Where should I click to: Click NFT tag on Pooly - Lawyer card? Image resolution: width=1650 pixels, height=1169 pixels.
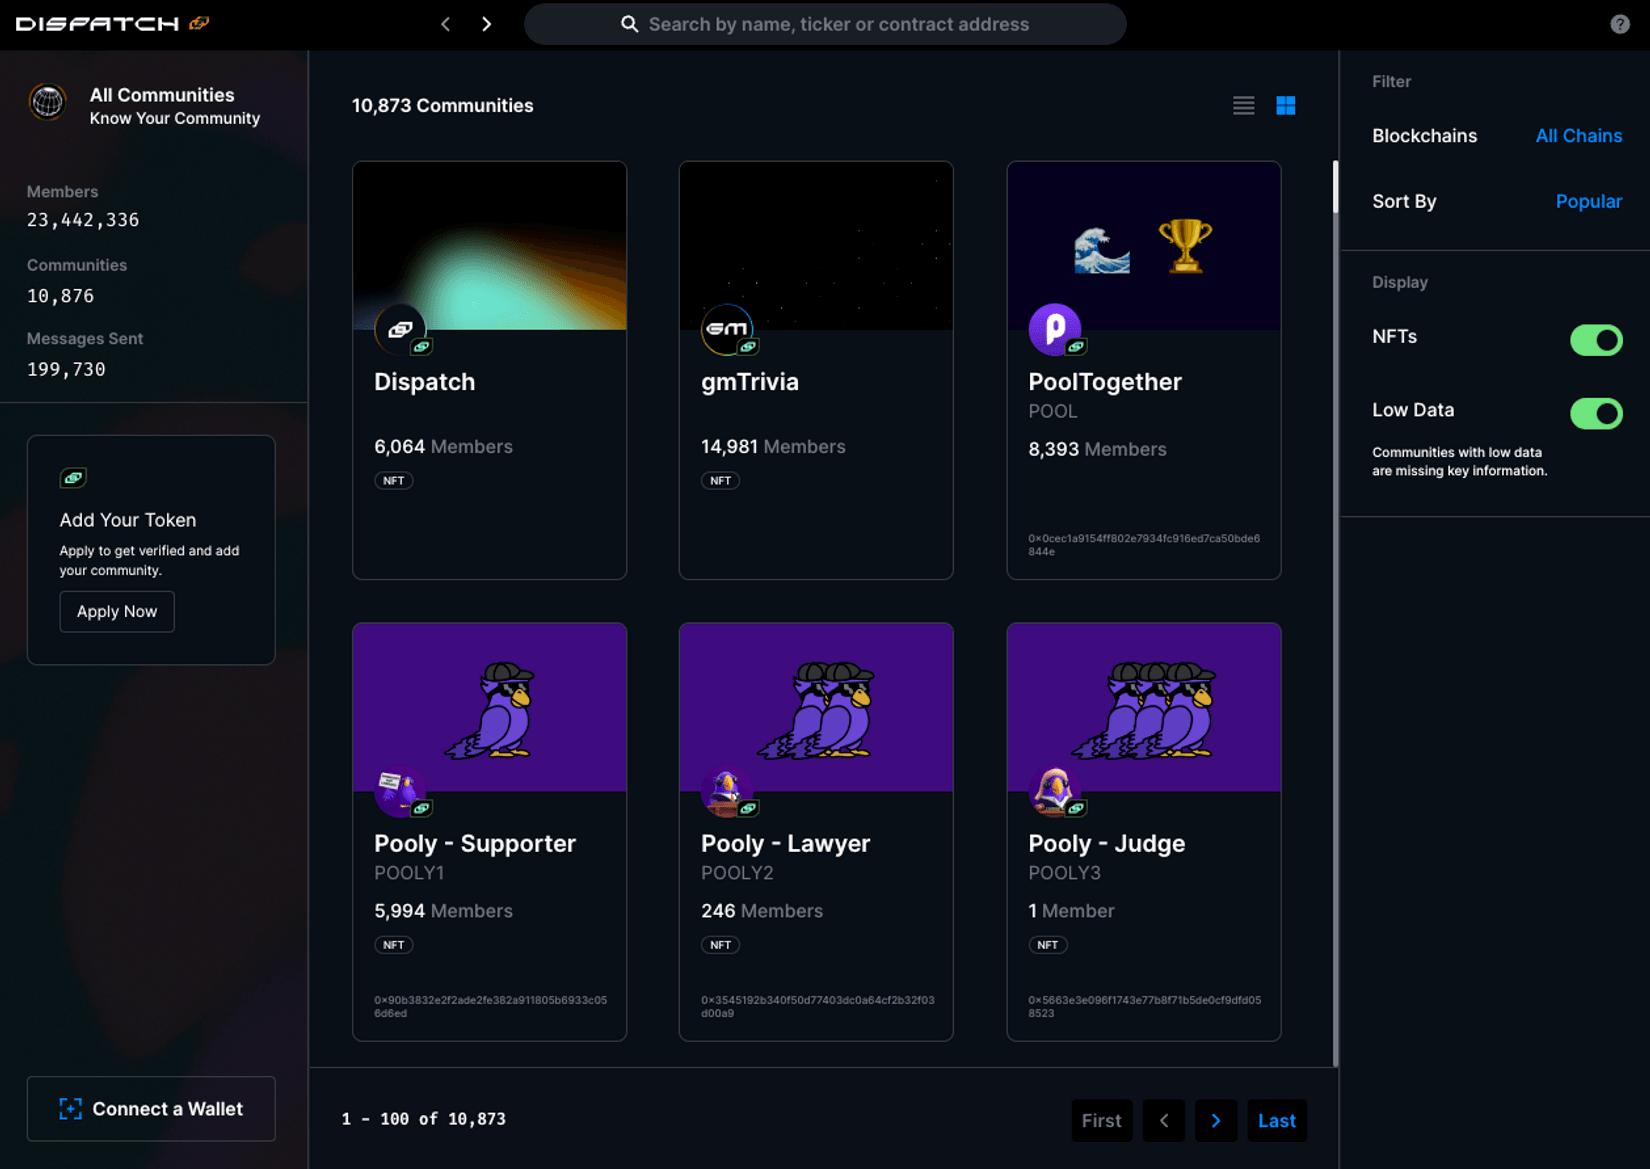(721, 945)
